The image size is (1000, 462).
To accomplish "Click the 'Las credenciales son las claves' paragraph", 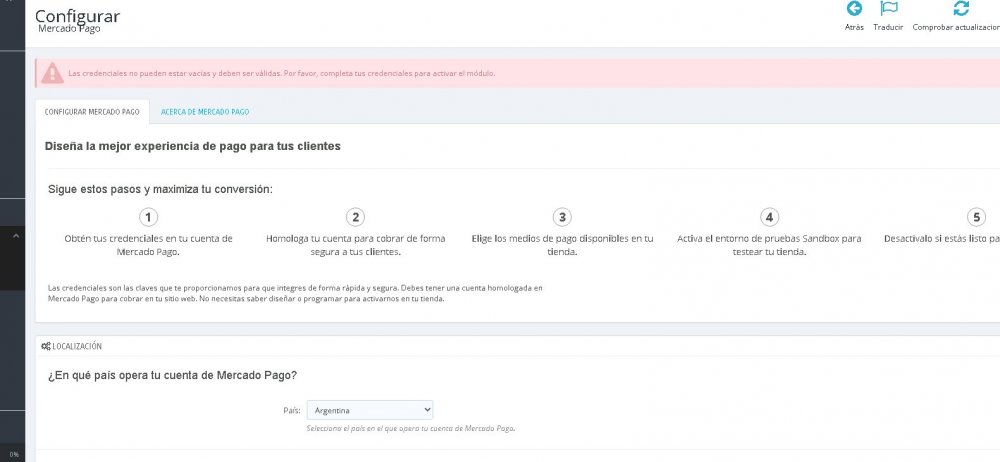I will click(x=295, y=294).
